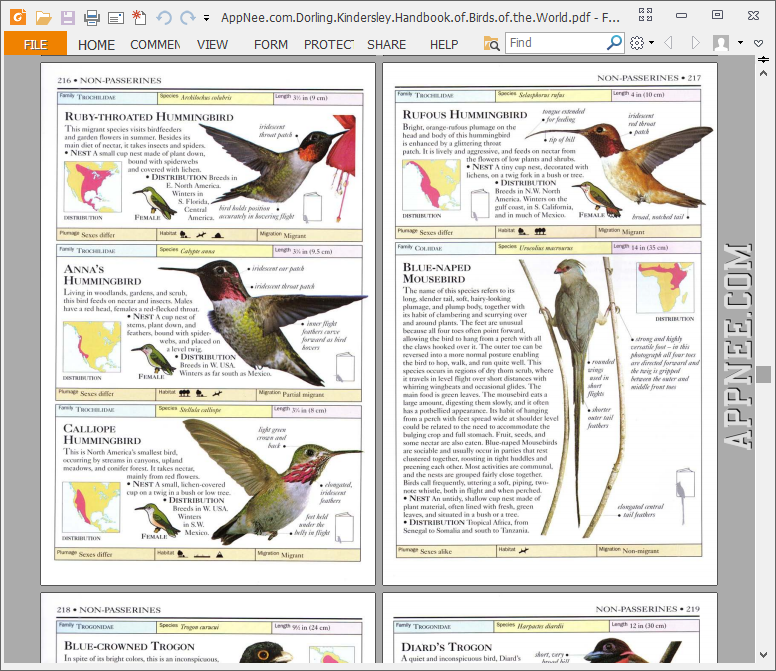The image size is (776, 671).
Task: Expand the quick access toolbar customize arrow
Action: coord(206,19)
